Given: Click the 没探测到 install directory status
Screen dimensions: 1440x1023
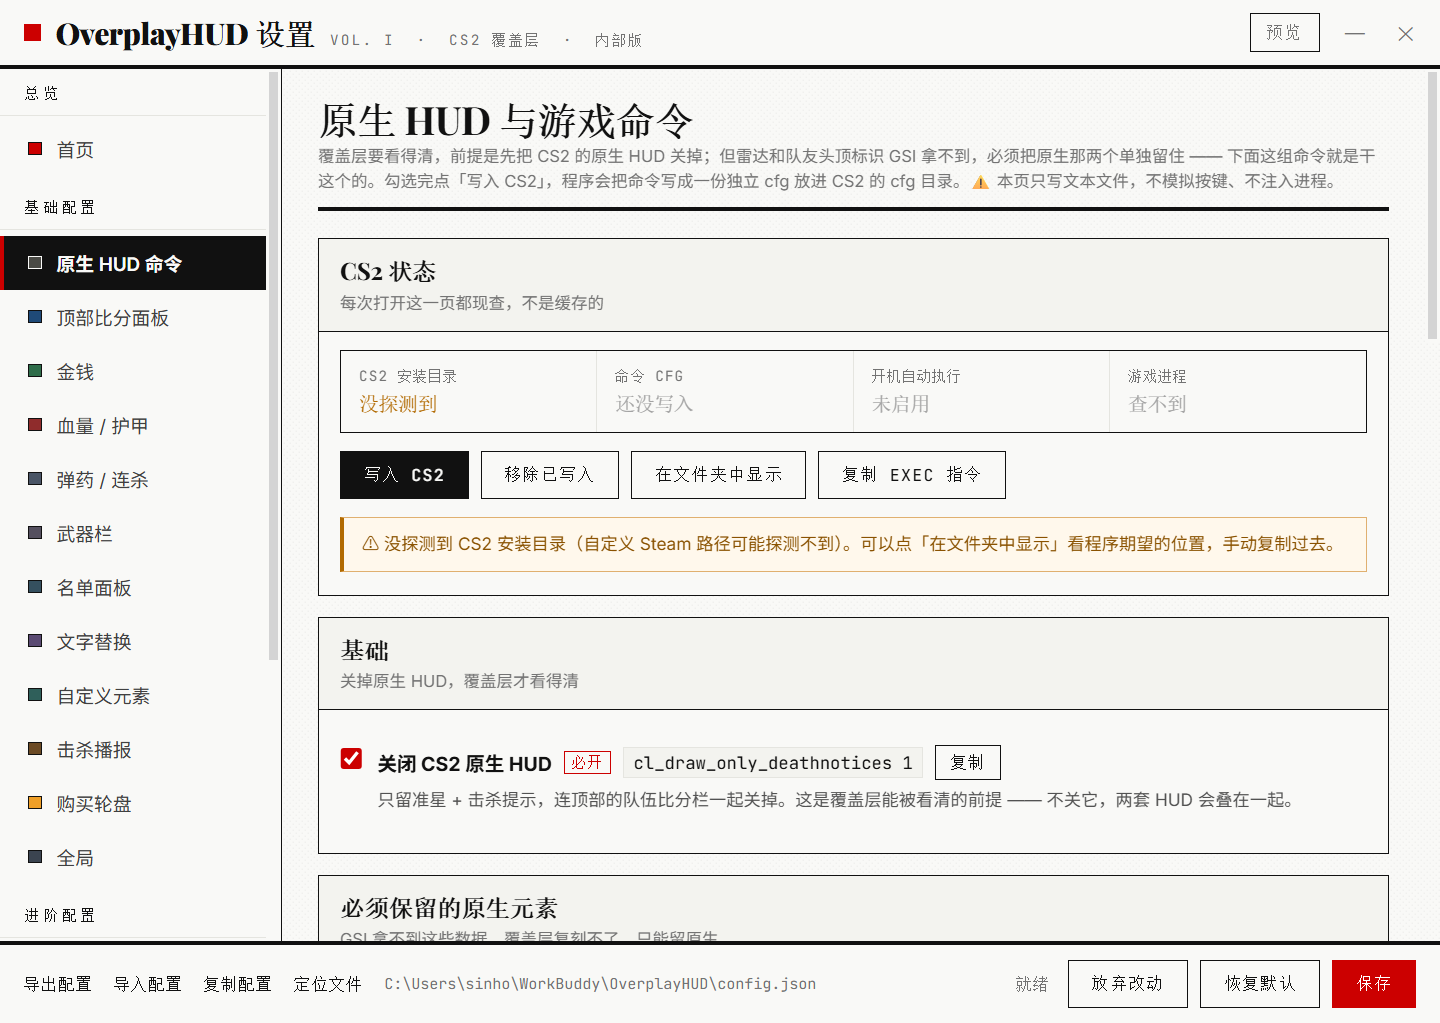Looking at the screenshot, I should pyautogui.click(x=399, y=404).
